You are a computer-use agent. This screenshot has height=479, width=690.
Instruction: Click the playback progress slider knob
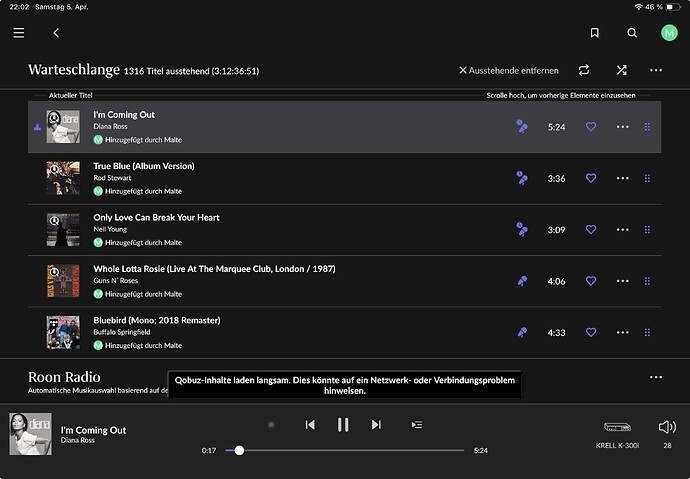tap(239, 450)
